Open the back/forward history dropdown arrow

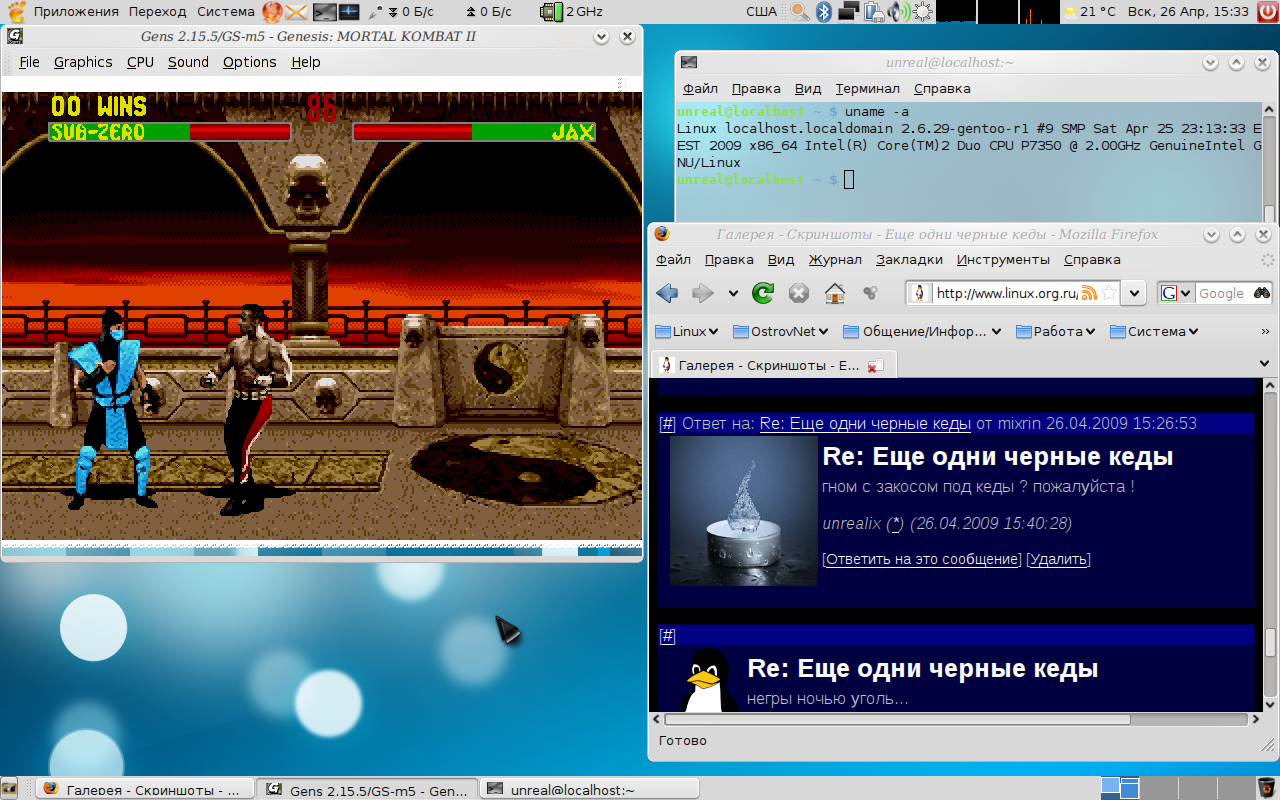733,294
